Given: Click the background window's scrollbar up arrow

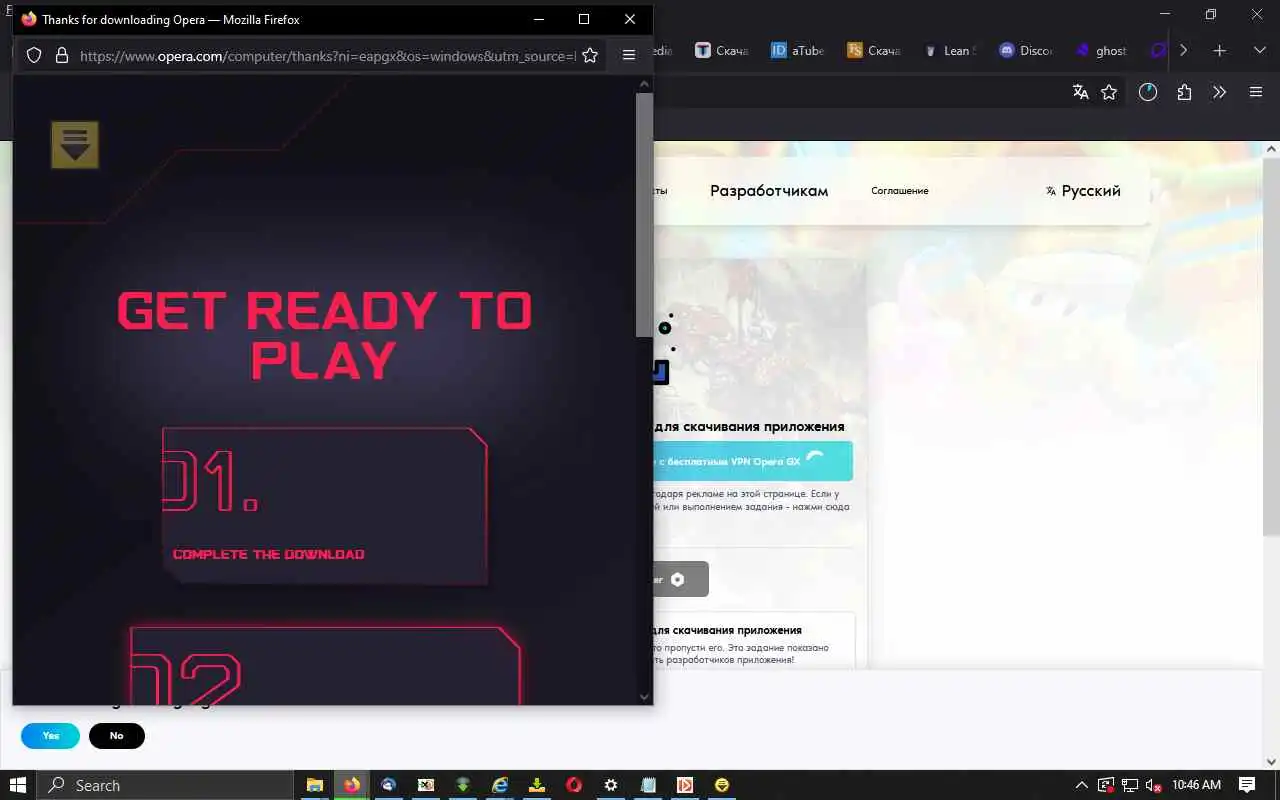Looking at the screenshot, I should [x=1272, y=149].
